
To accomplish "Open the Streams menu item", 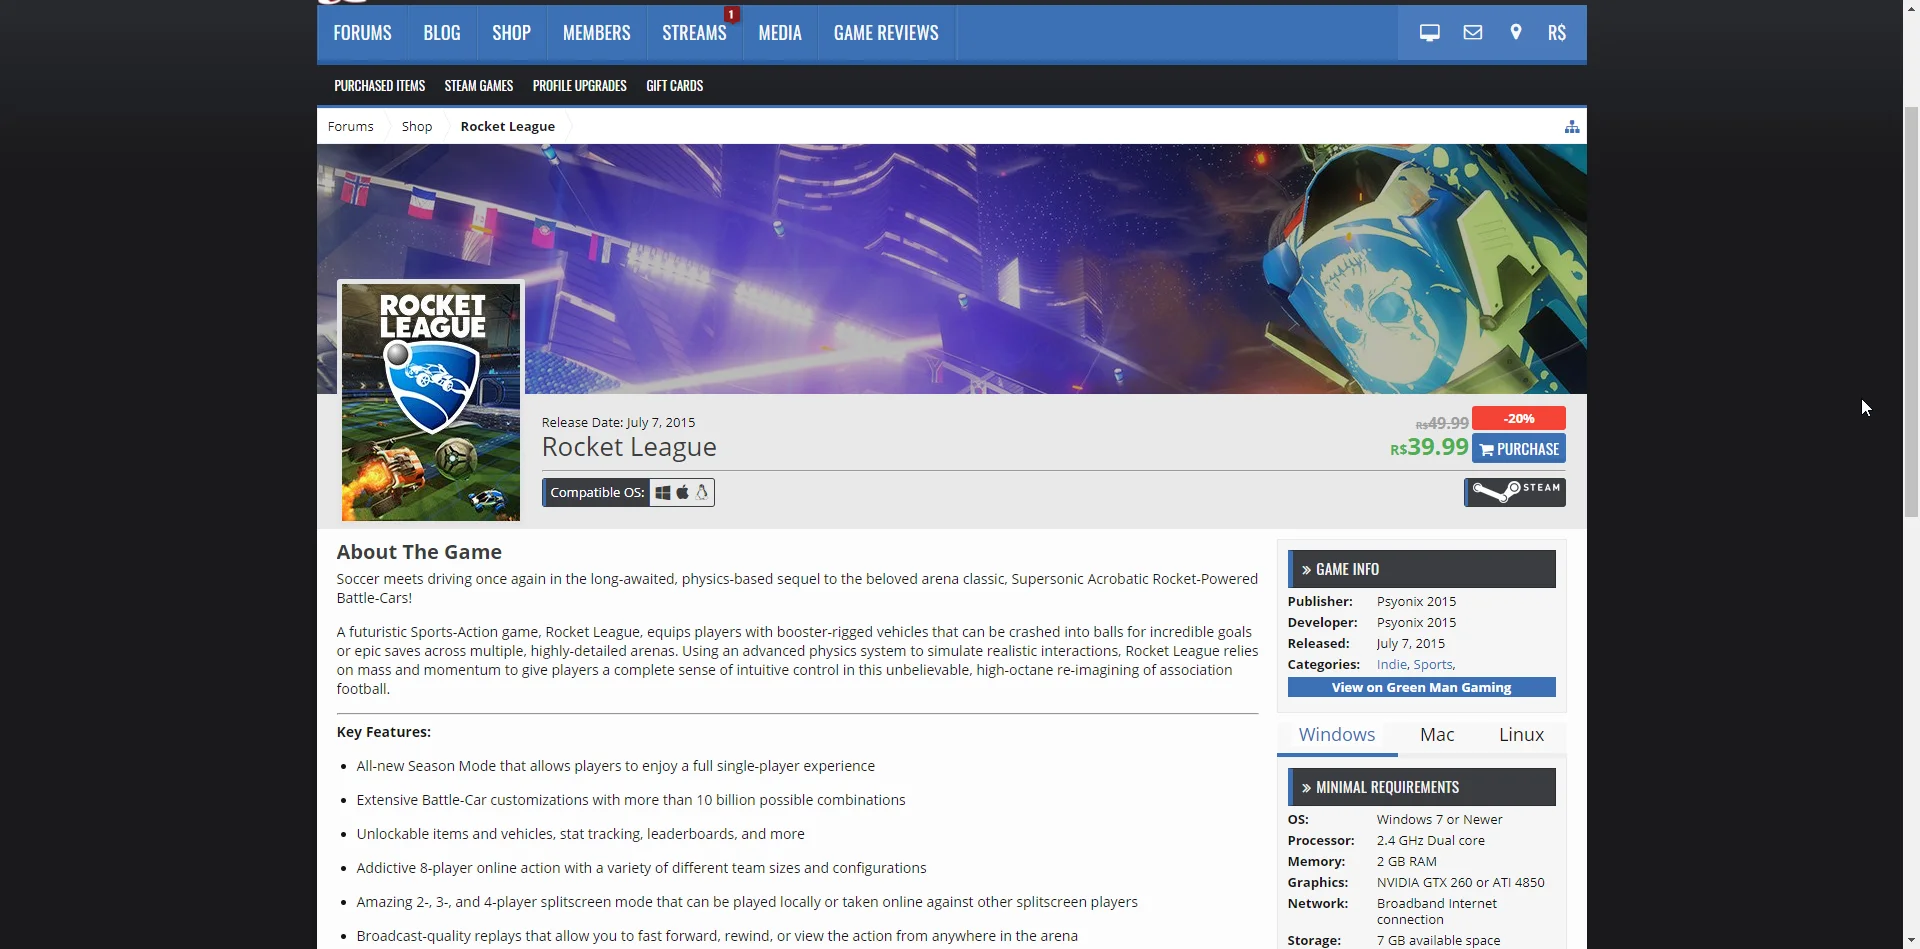I will (x=694, y=33).
